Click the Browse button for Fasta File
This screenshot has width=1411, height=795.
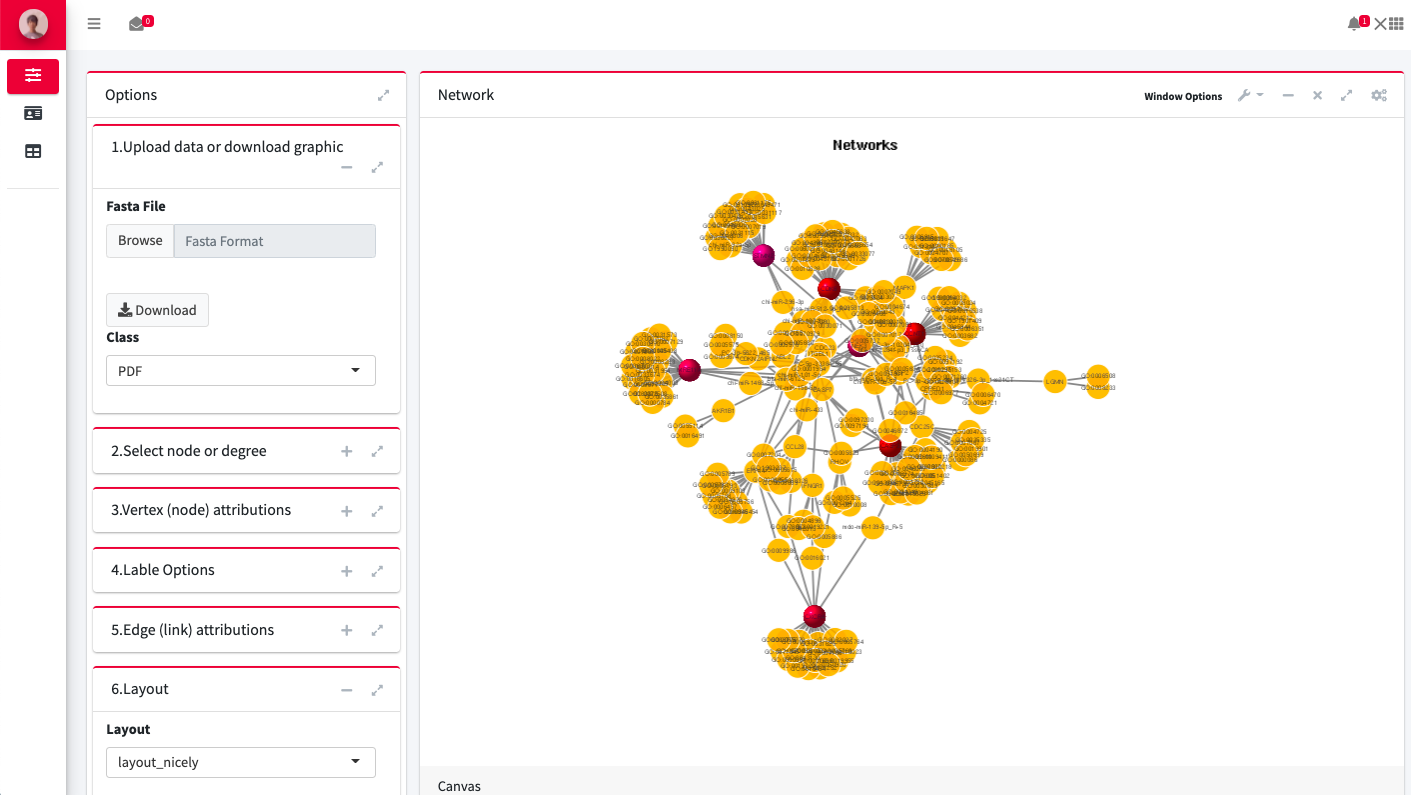pos(140,241)
